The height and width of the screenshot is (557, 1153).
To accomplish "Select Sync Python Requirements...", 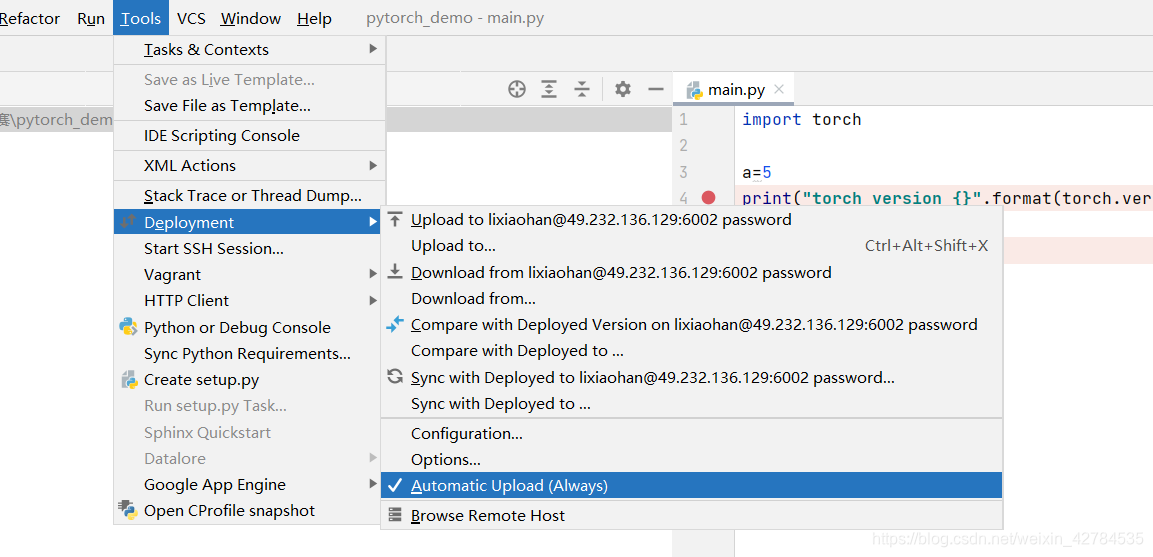I will [x=249, y=354].
